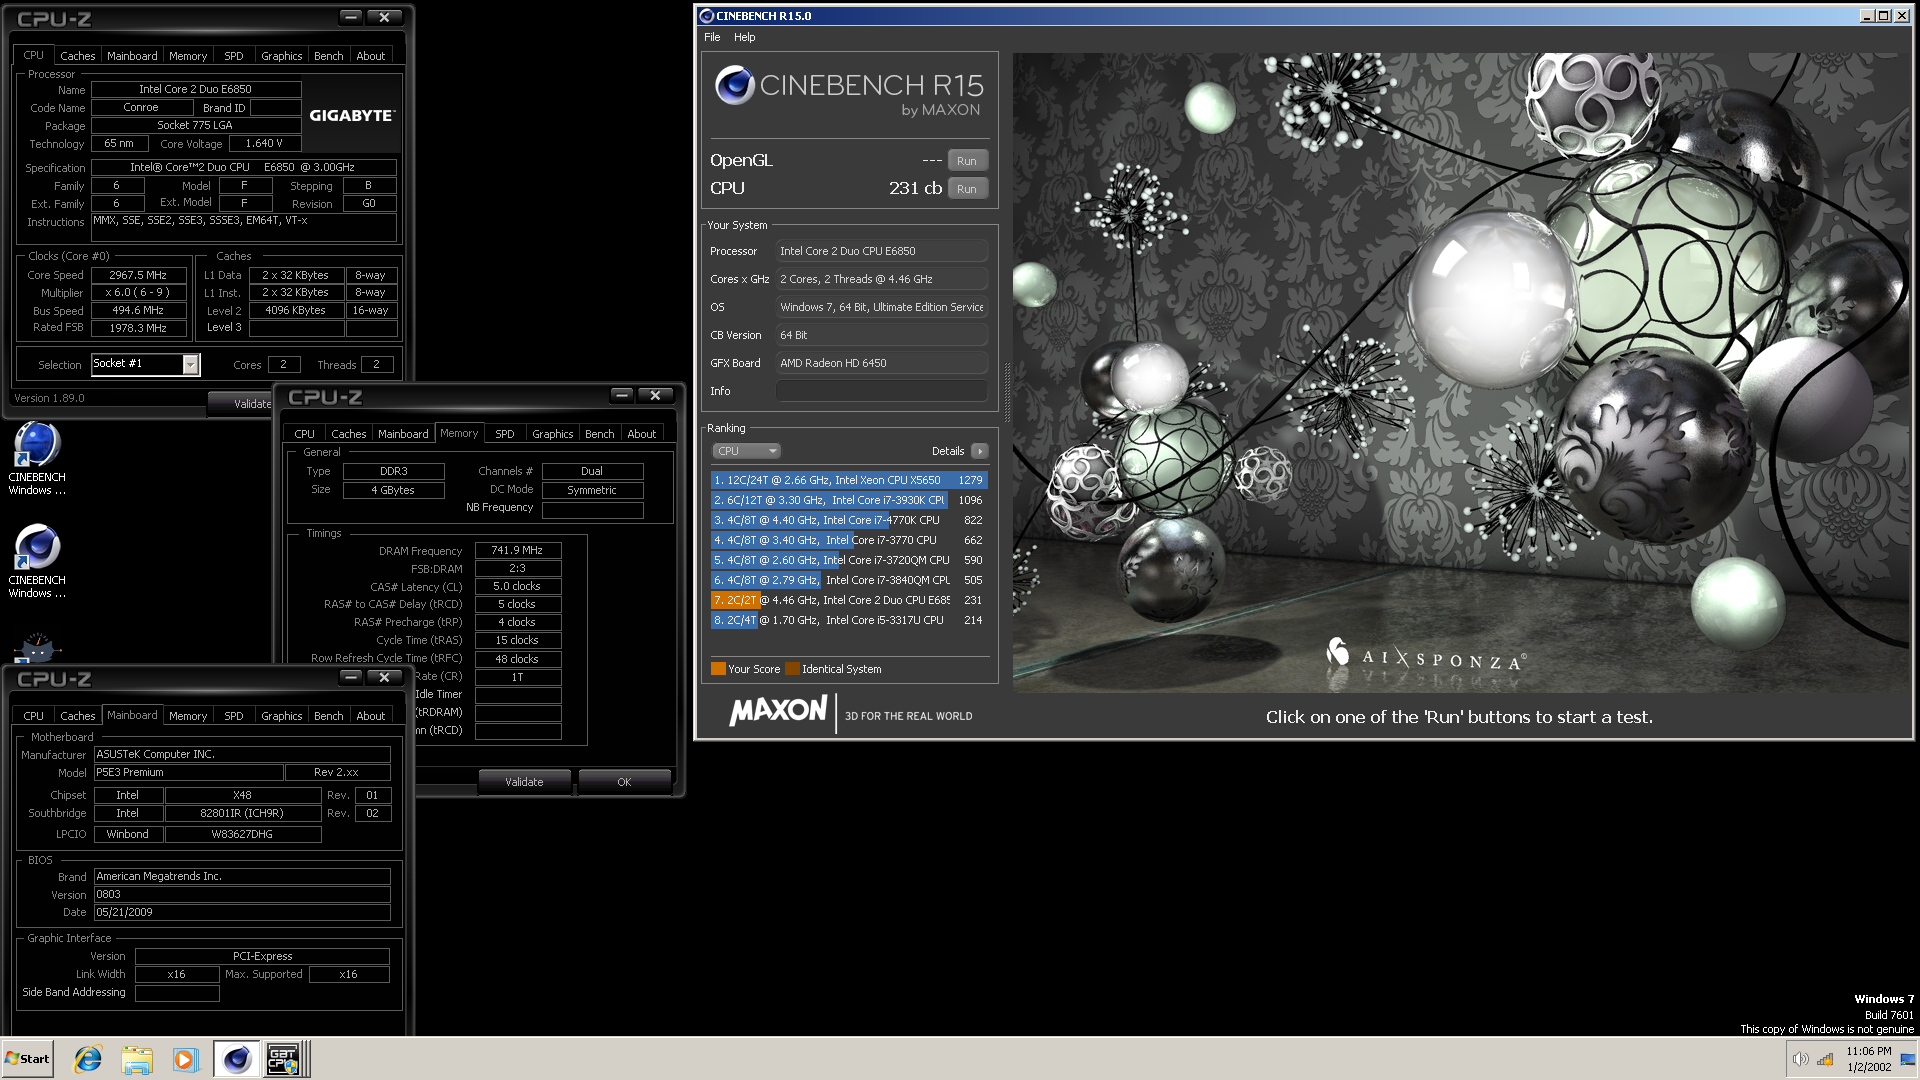Click the brown Identical System color swatch
This screenshot has width=1920, height=1080.
point(792,669)
